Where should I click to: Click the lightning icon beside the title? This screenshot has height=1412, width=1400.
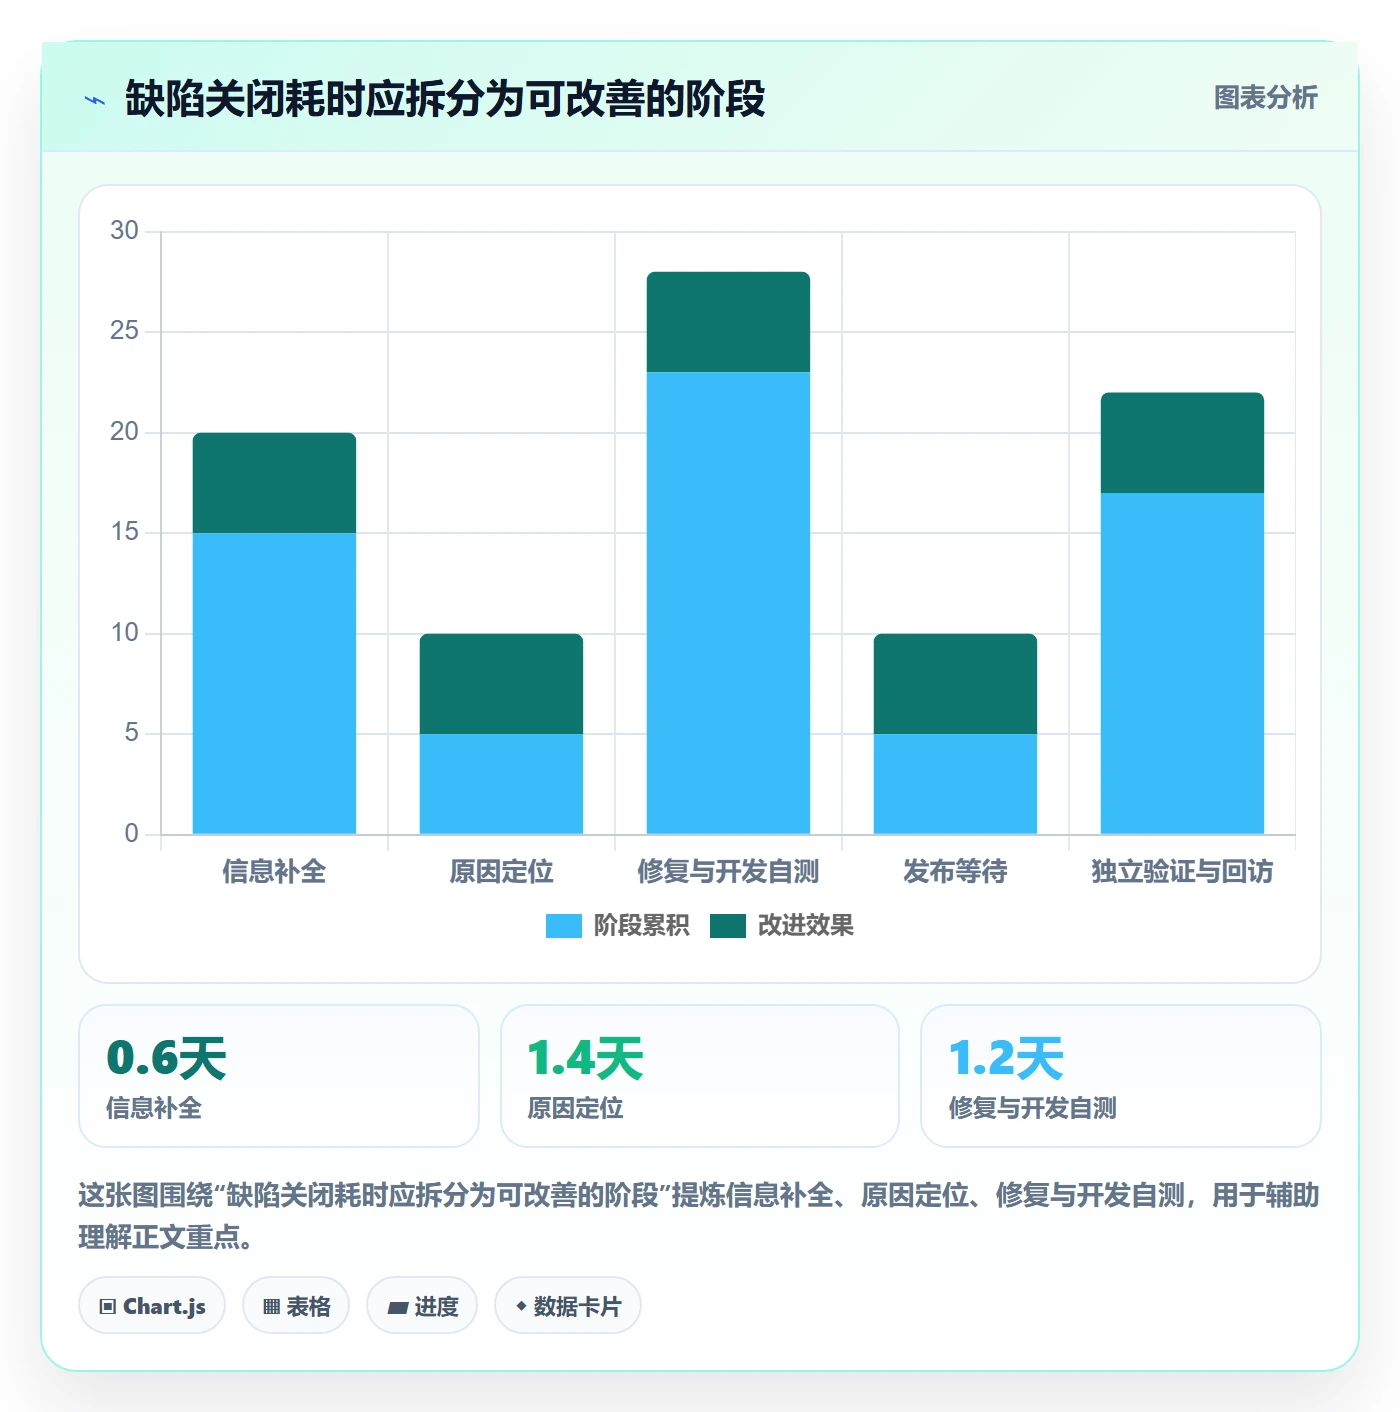click(x=95, y=100)
